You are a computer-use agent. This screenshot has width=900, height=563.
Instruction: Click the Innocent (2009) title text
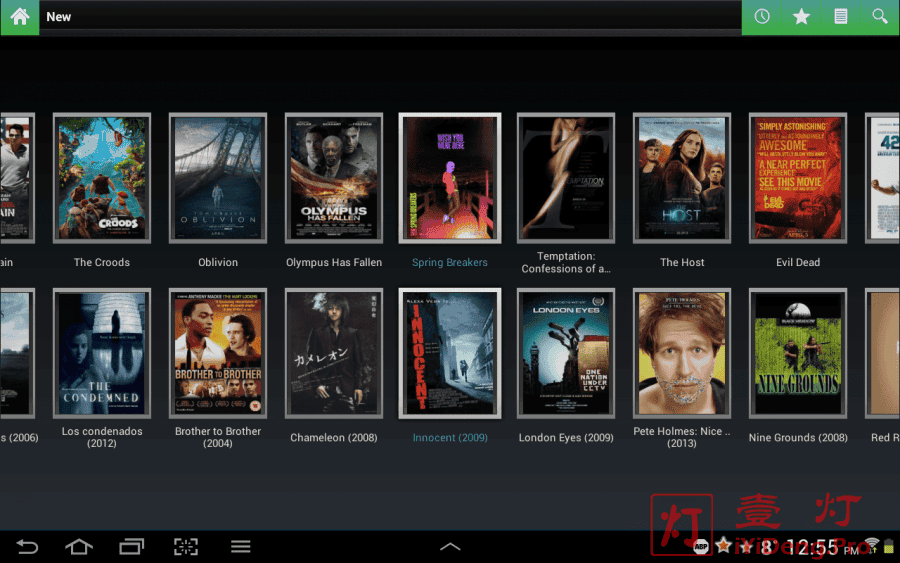[x=450, y=438]
